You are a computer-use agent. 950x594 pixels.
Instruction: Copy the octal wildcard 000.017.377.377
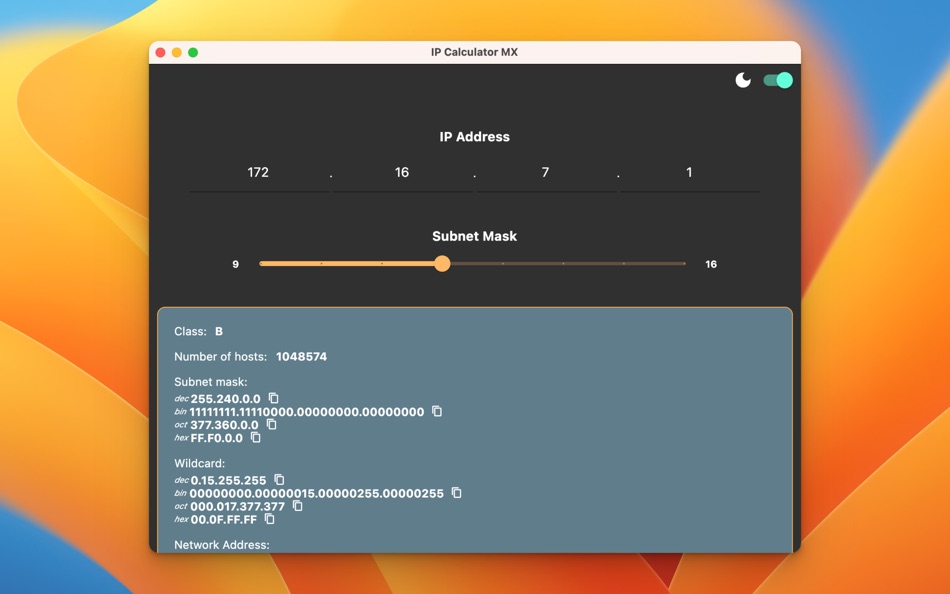[297, 506]
